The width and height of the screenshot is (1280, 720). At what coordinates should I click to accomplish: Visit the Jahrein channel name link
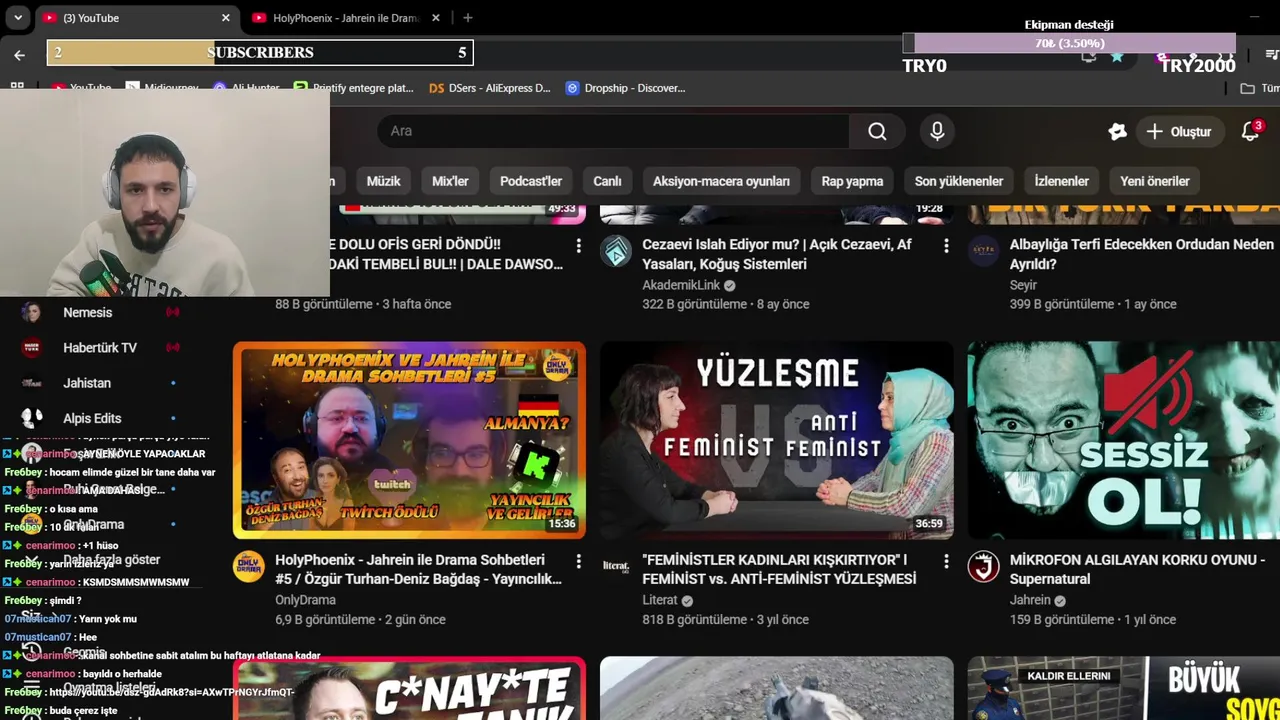pyautogui.click(x=1030, y=600)
